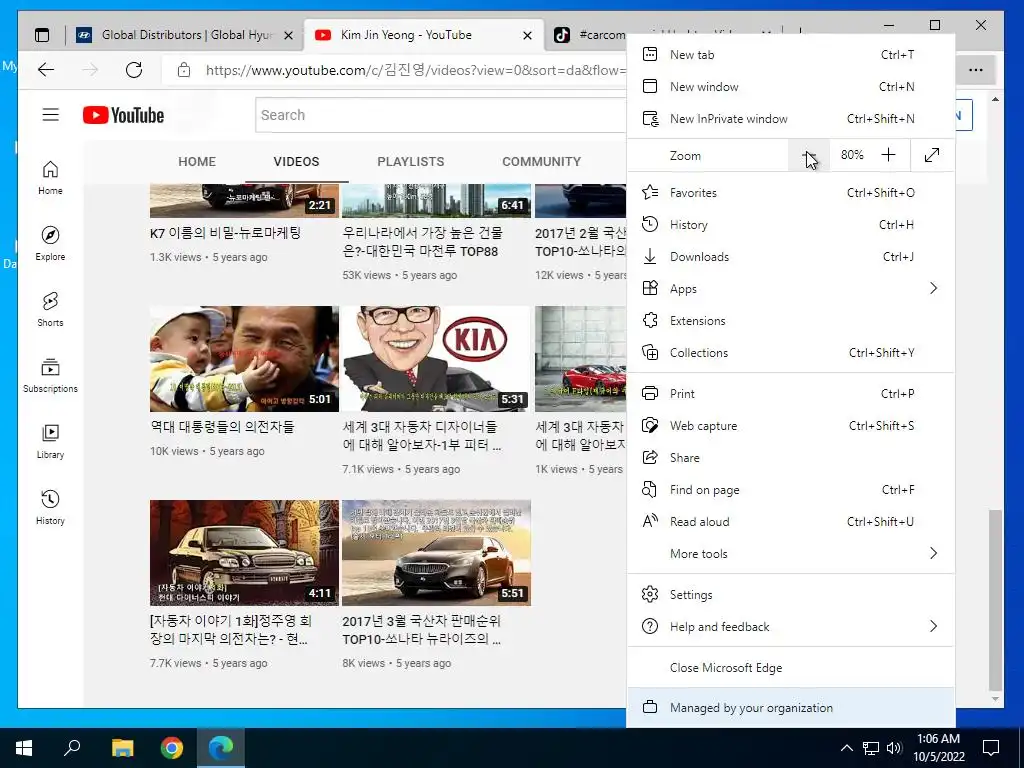This screenshot has width=1024, height=768.
Task: Select Share from the Edge menu
Action: pos(790,458)
